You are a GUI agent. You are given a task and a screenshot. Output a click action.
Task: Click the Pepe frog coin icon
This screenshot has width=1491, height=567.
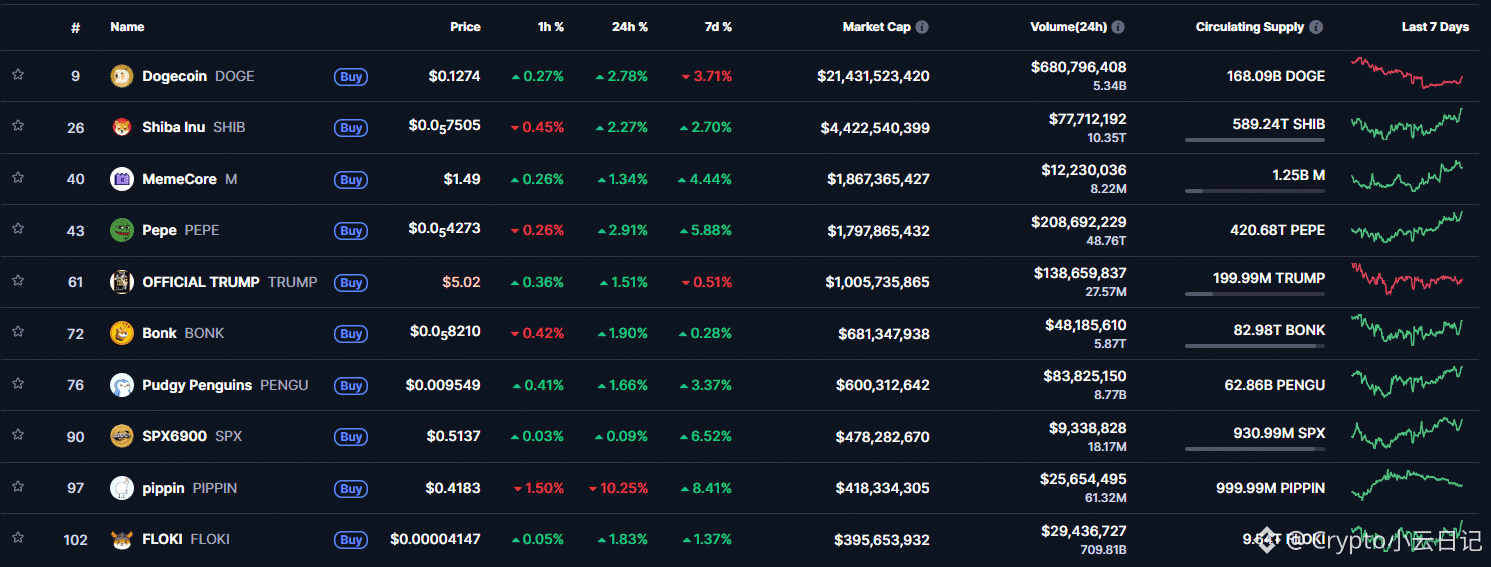(x=121, y=230)
